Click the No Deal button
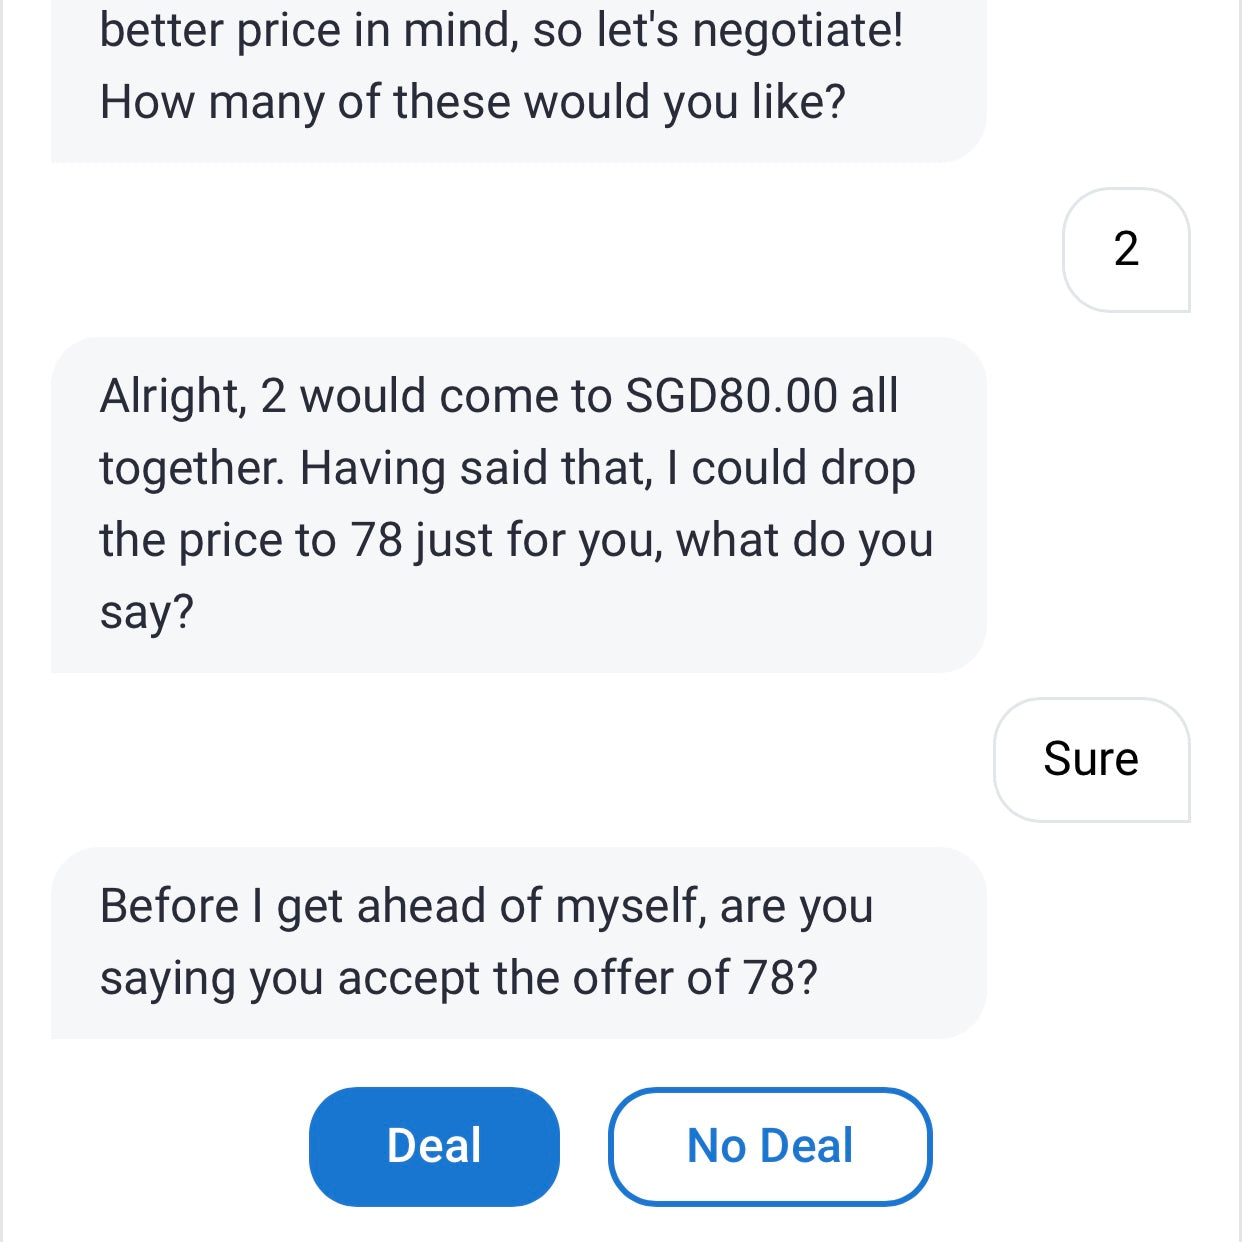Viewport: 1242px width, 1242px height. pos(770,1146)
